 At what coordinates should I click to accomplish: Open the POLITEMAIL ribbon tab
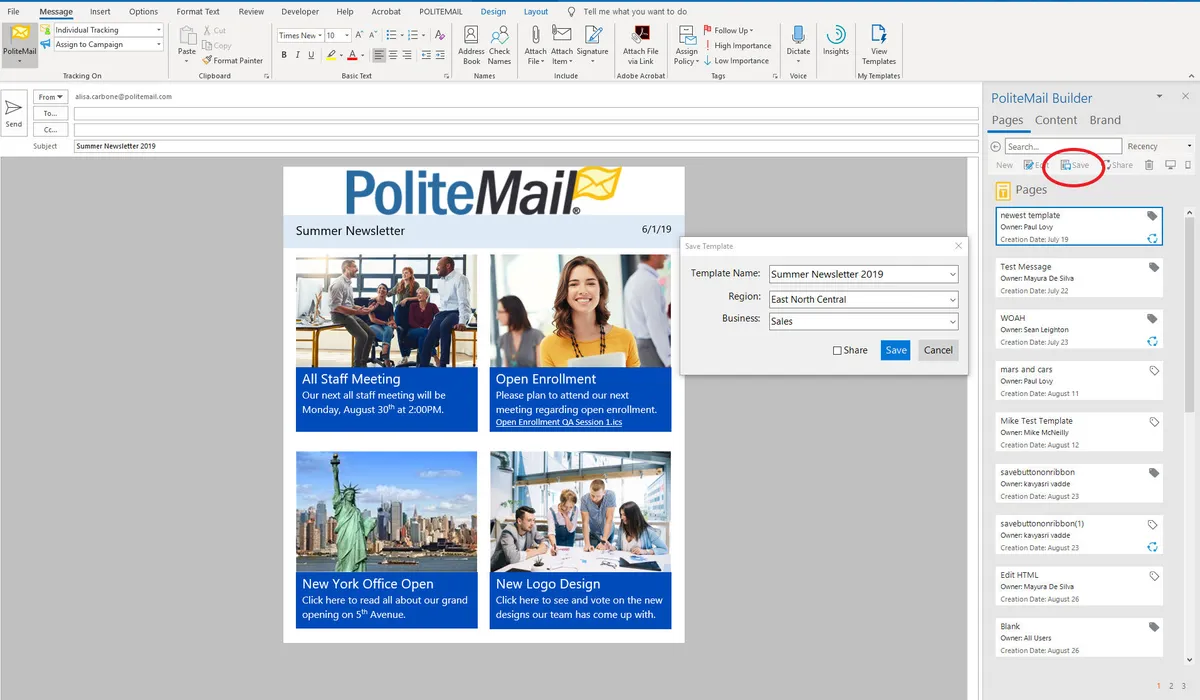[439, 12]
